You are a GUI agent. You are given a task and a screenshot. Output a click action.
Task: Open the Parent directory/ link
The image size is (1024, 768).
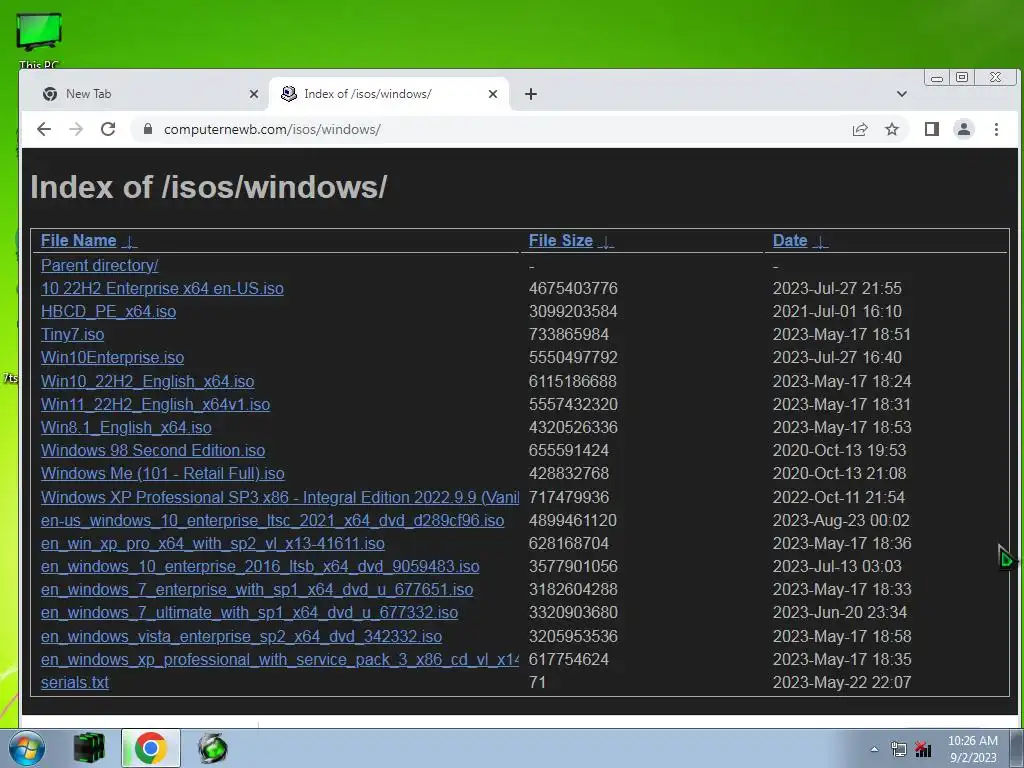pos(99,265)
